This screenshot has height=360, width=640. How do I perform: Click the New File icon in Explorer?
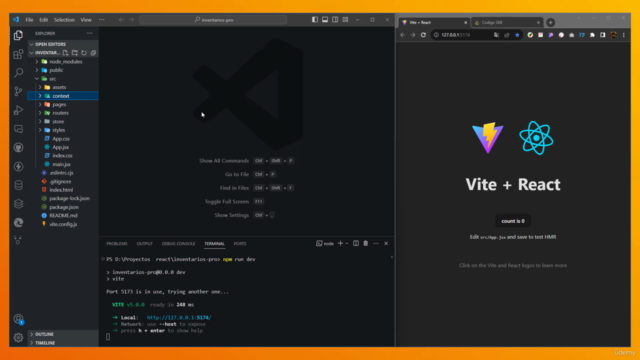(x=65, y=53)
